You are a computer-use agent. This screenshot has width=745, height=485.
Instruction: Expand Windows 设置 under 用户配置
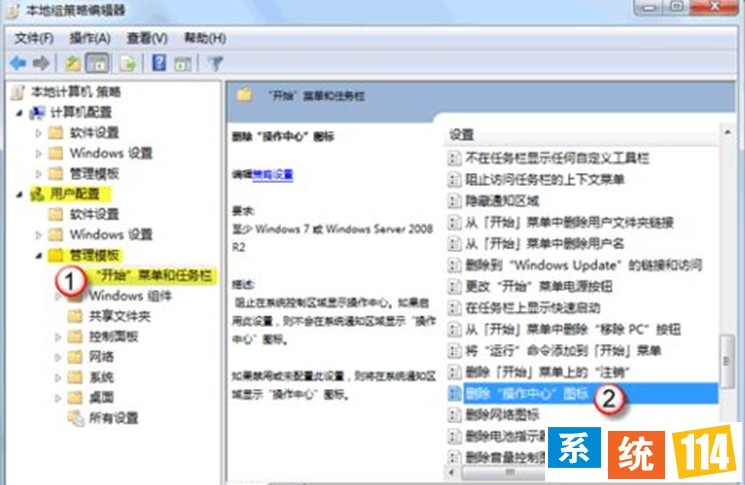pos(38,235)
